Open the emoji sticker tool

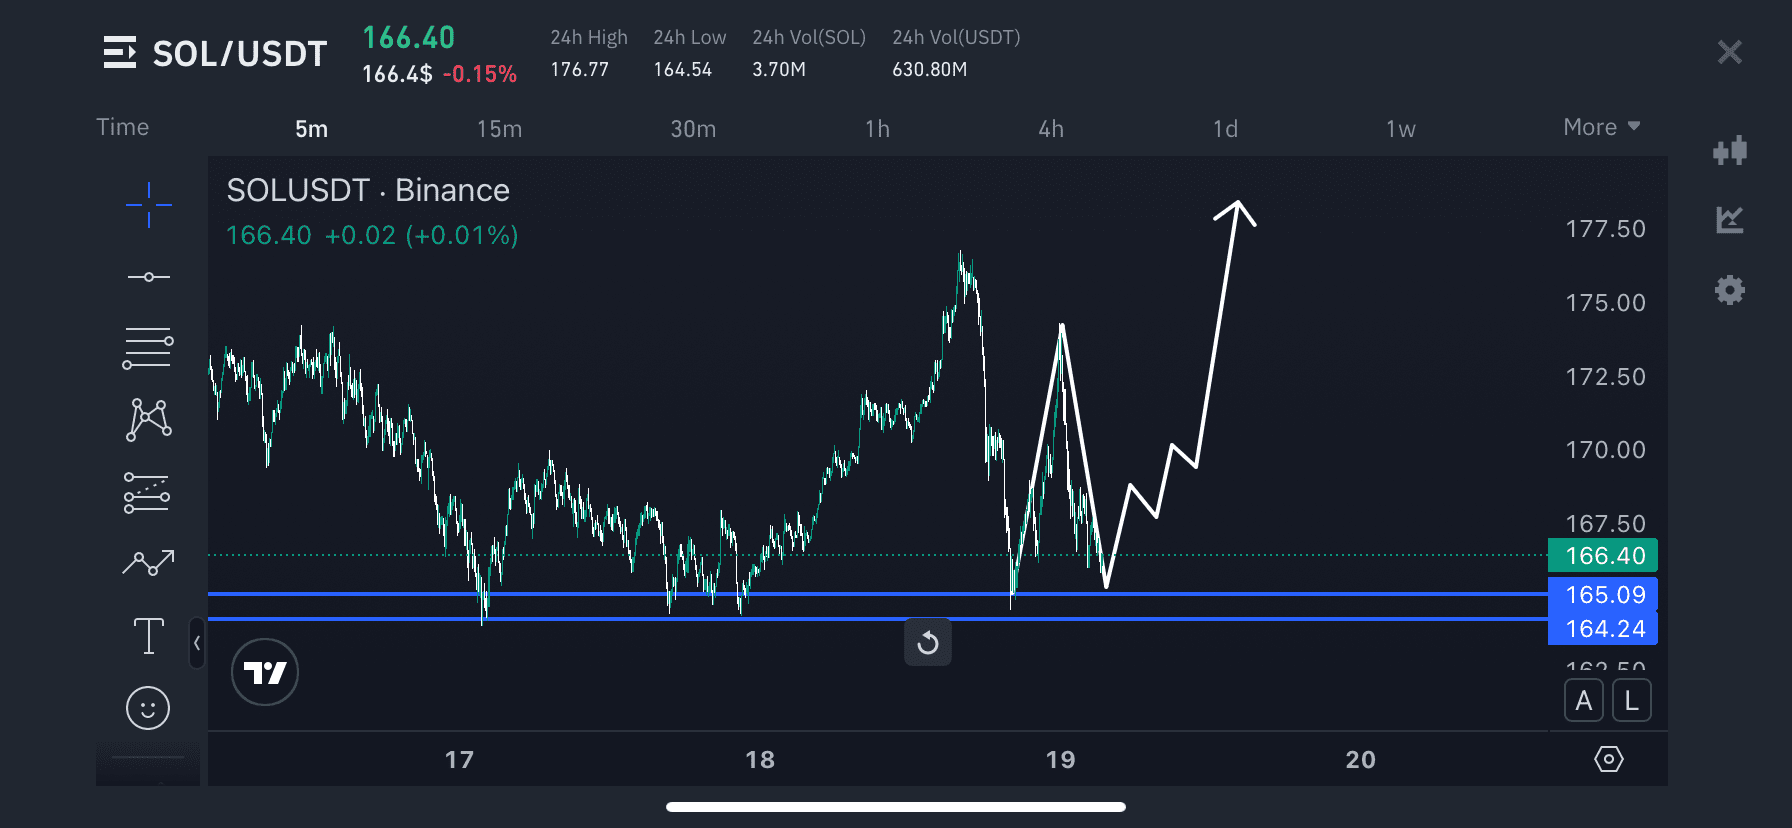point(148,708)
